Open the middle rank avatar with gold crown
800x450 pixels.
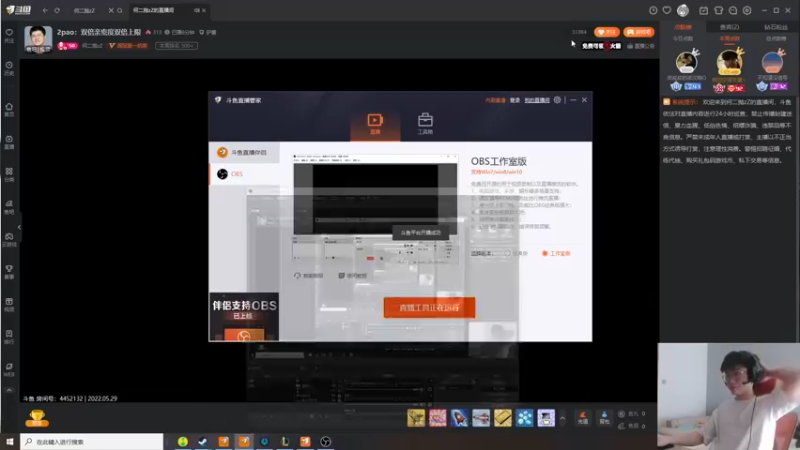[730, 61]
